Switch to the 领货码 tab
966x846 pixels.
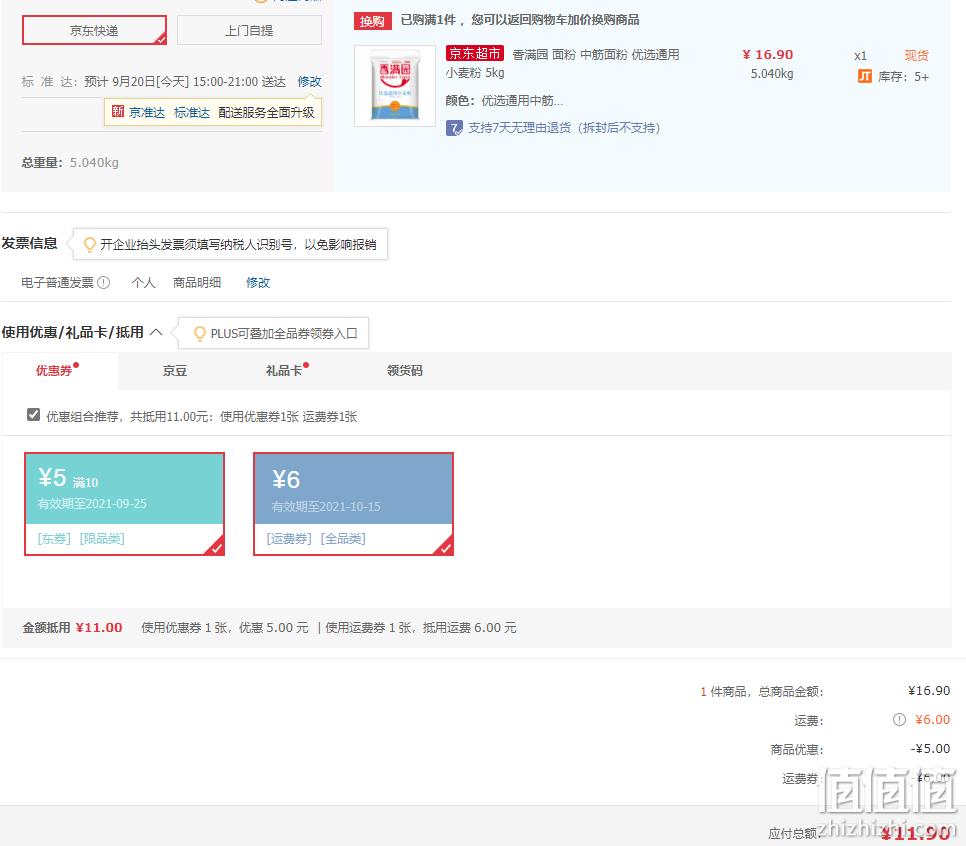(x=405, y=370)
